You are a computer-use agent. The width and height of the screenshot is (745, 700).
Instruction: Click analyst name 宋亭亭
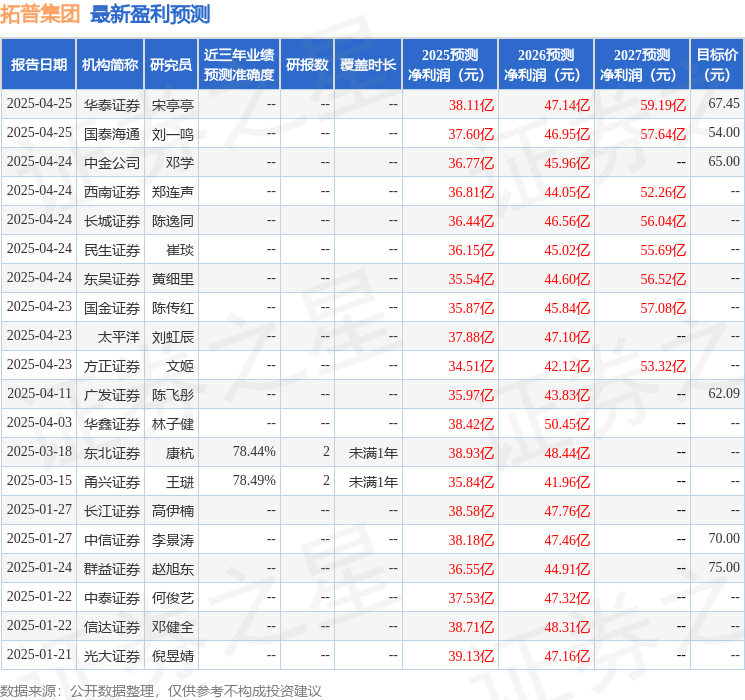pos(172,105)
